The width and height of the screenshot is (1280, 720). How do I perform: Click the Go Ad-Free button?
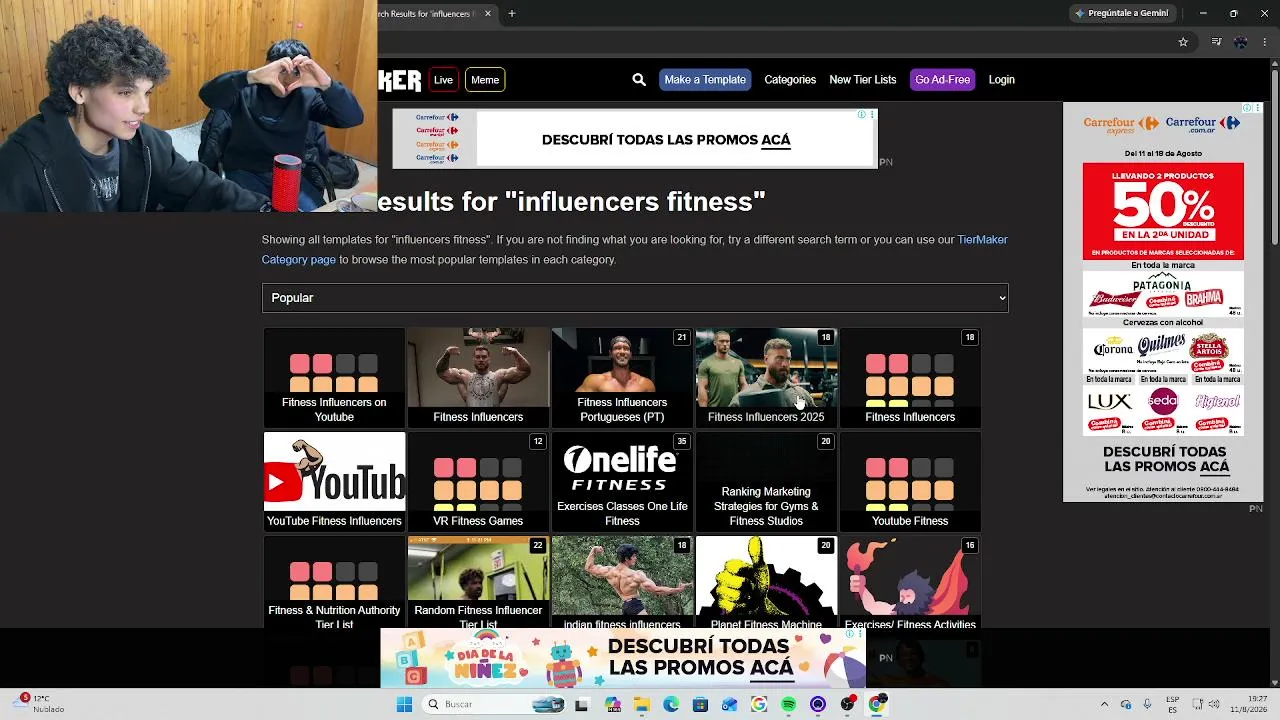942,80
